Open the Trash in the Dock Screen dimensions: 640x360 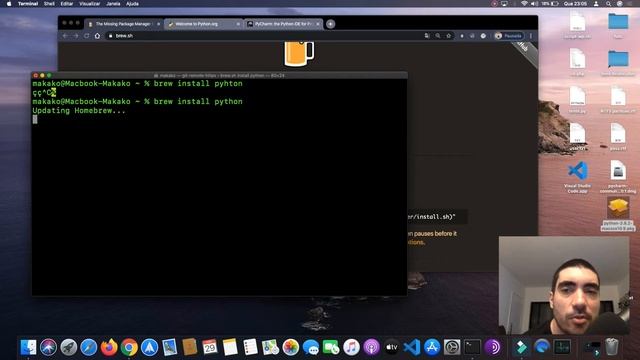pos(611,347)
